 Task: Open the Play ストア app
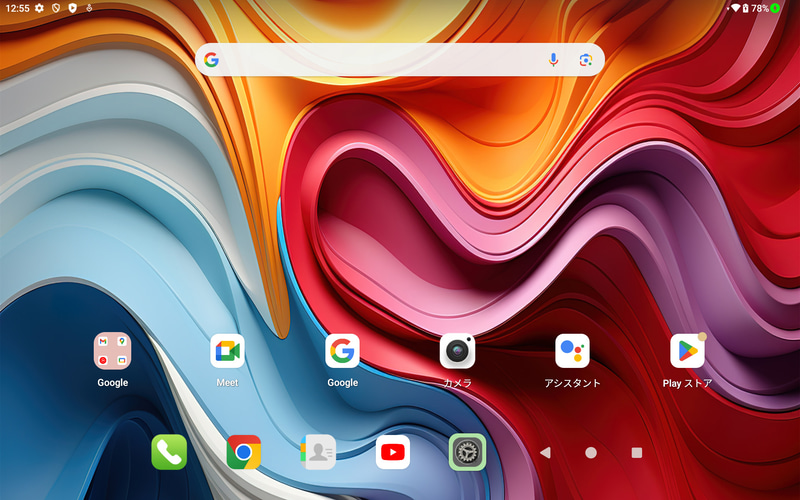[x=687, y=351]
